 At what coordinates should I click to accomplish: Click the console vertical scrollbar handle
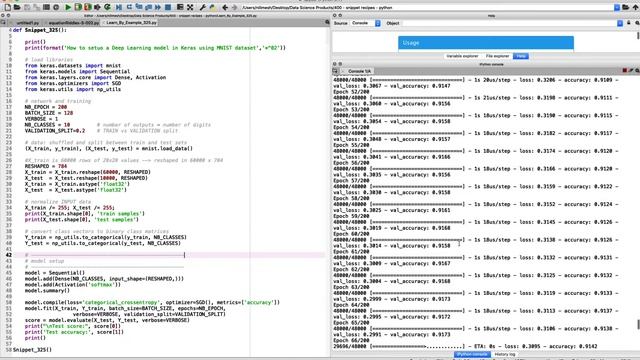[638, 324]
